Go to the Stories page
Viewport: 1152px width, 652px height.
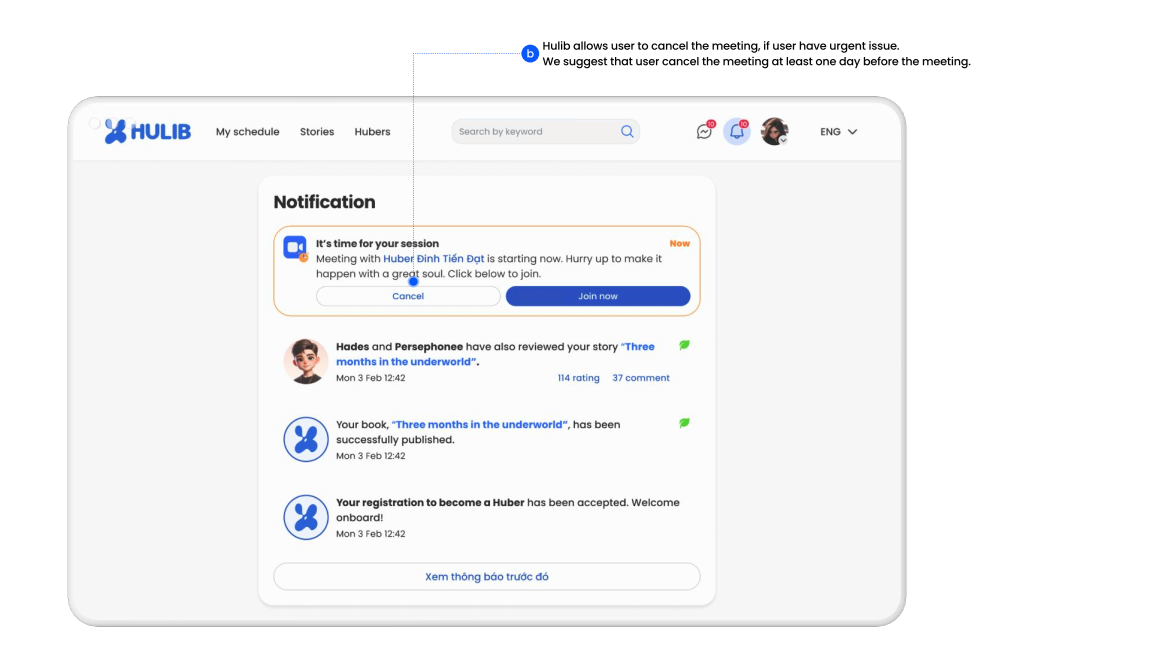pyautogui.click(x=317, y=132)
